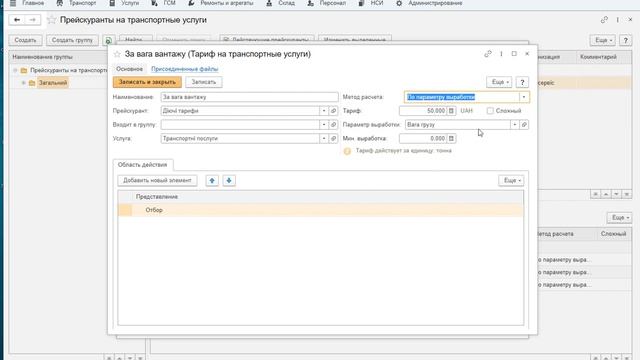
Task: Open help button in main window toolbar
Action: [x=625, y=40]
